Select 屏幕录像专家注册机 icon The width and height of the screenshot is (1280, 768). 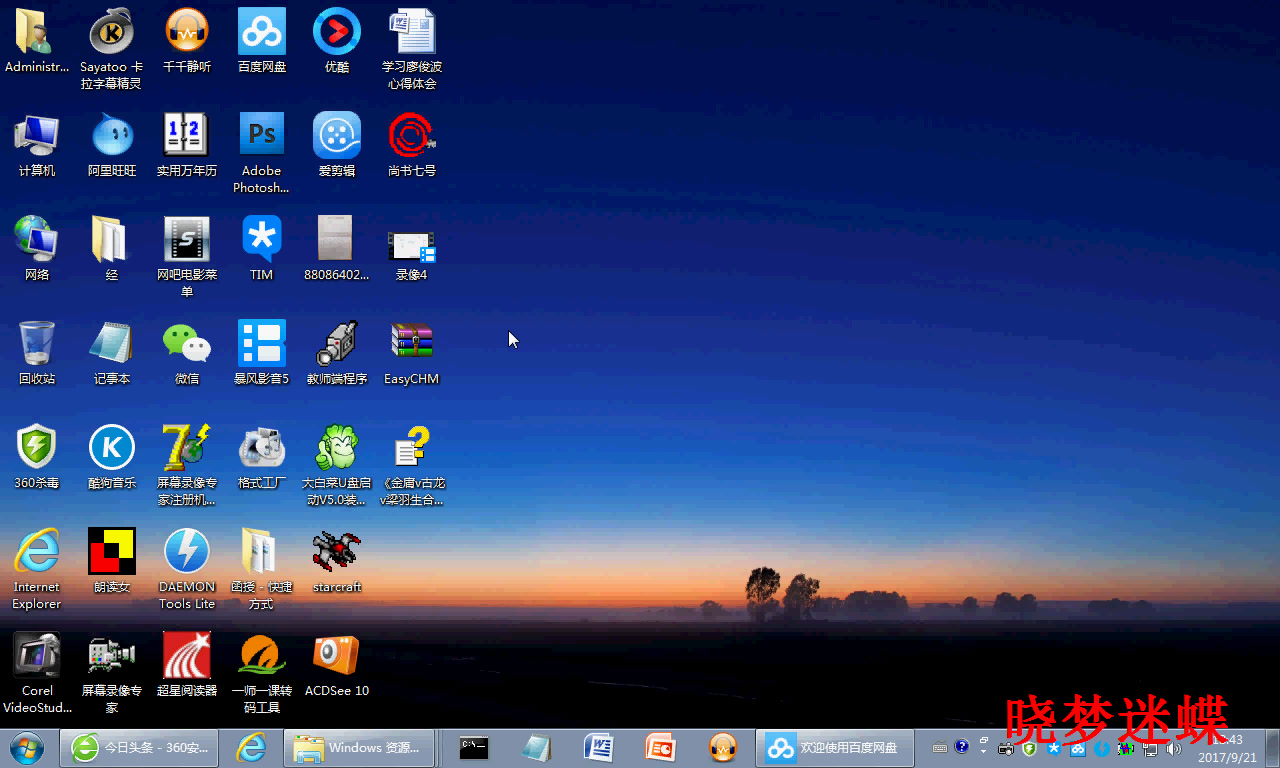pyautogui.click(x=187, y=465)
